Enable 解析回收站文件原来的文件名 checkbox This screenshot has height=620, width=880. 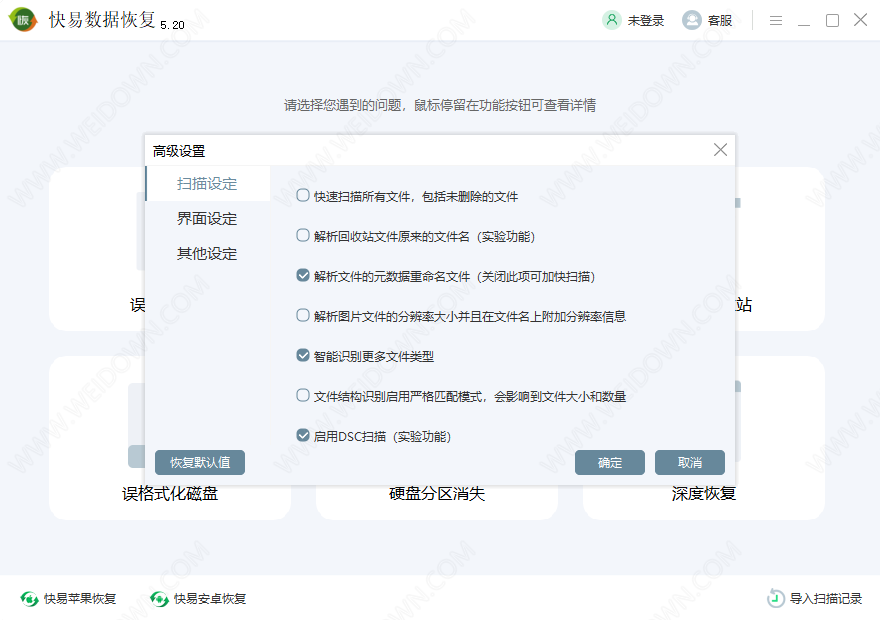coord(303,235)
